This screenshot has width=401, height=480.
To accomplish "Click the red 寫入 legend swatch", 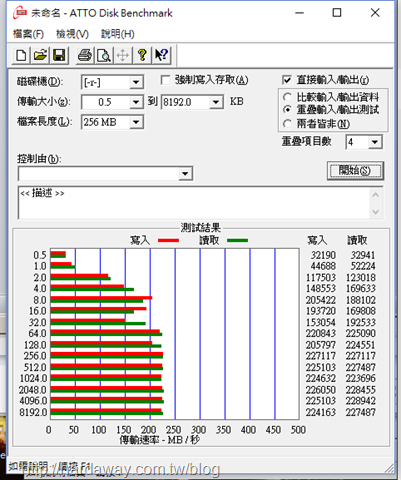I will (x=168, y=240).
